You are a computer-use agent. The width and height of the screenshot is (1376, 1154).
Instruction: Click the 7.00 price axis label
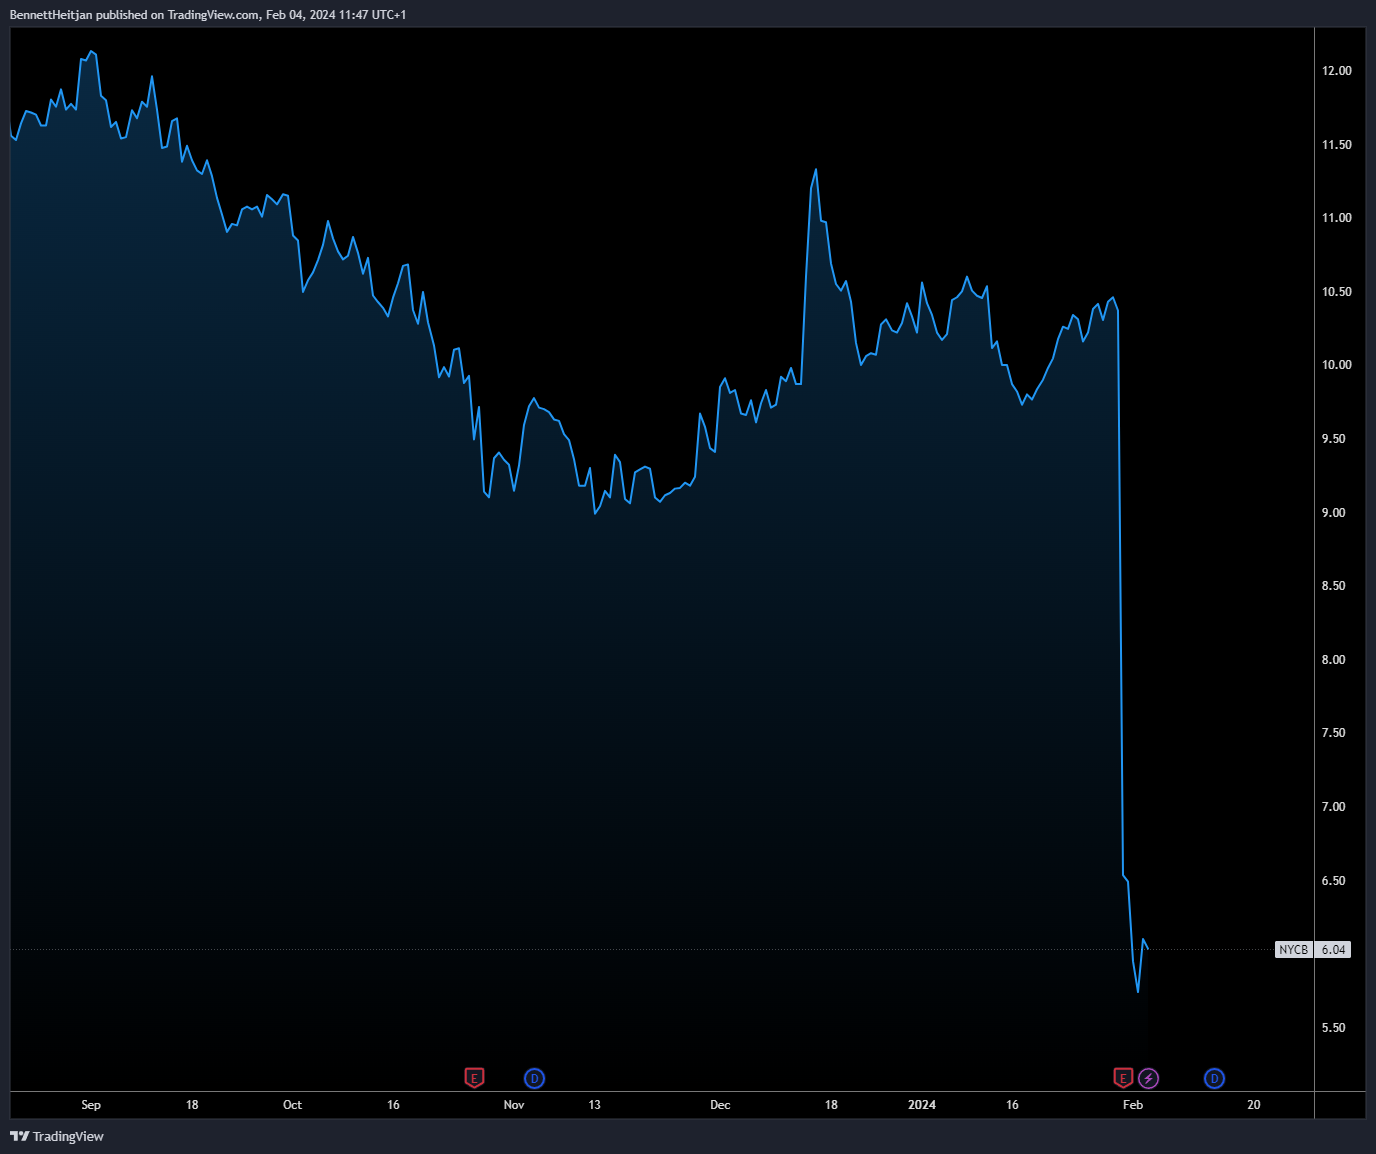pyautogui.click(x=1333, y=807)
